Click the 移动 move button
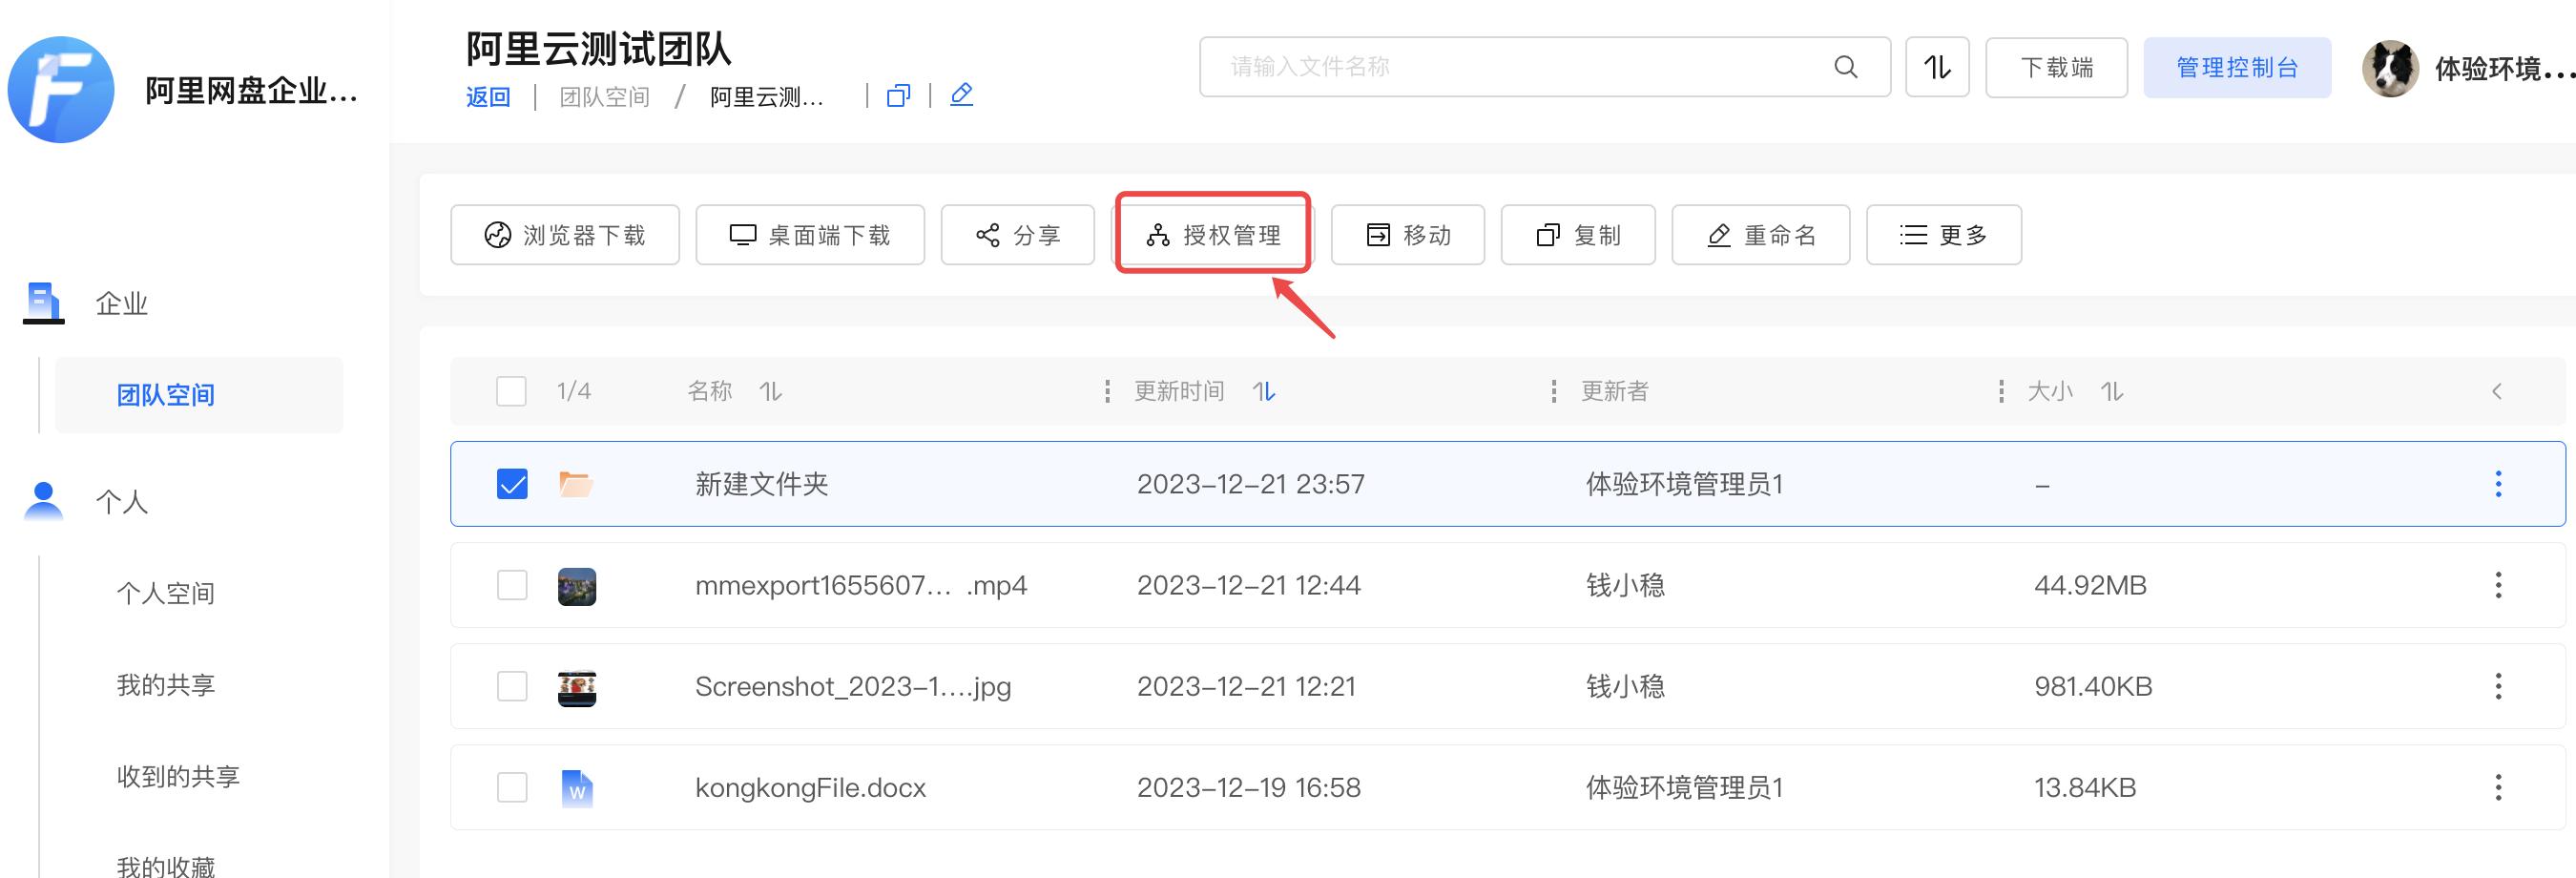The height and width of the screenshot is (878, 2576). click(x=1408, y=235)
